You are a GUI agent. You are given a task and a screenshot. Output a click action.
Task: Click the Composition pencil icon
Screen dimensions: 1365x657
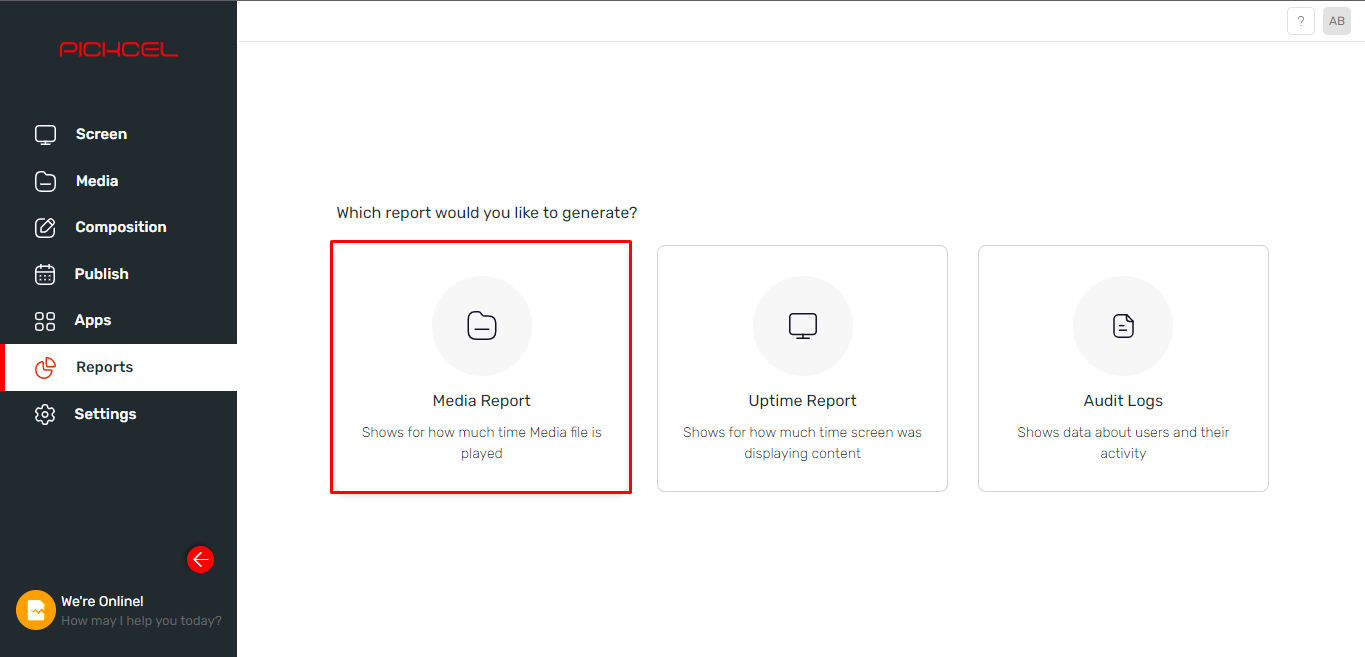click(45, 227)
